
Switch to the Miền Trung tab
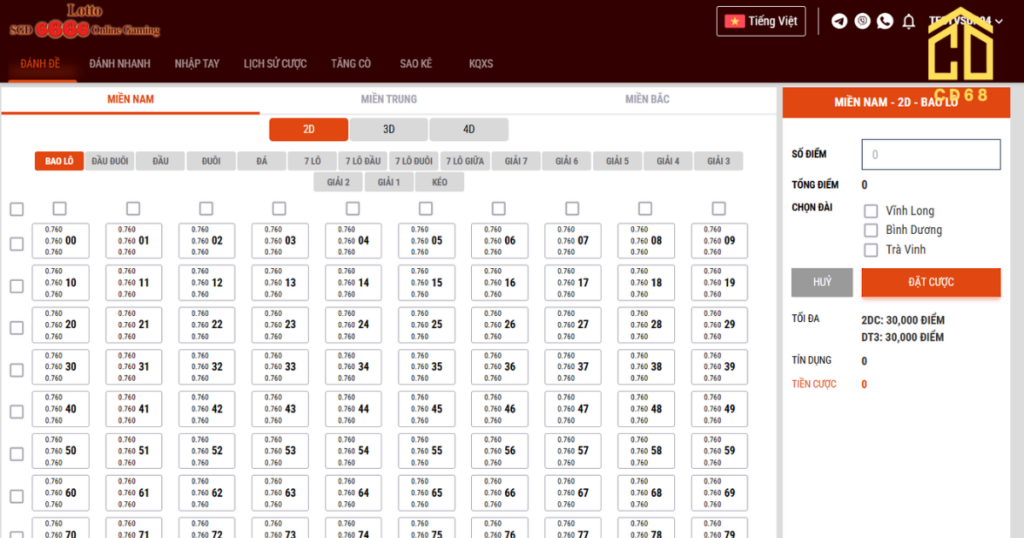point(389,99)
